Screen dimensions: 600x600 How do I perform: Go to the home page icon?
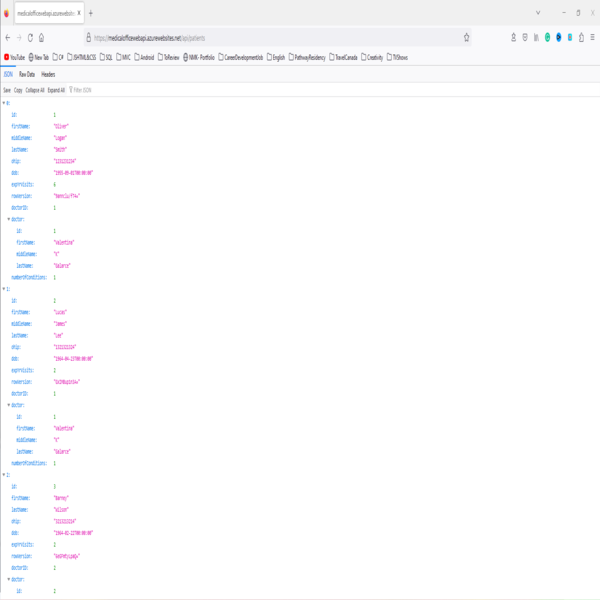41,38
